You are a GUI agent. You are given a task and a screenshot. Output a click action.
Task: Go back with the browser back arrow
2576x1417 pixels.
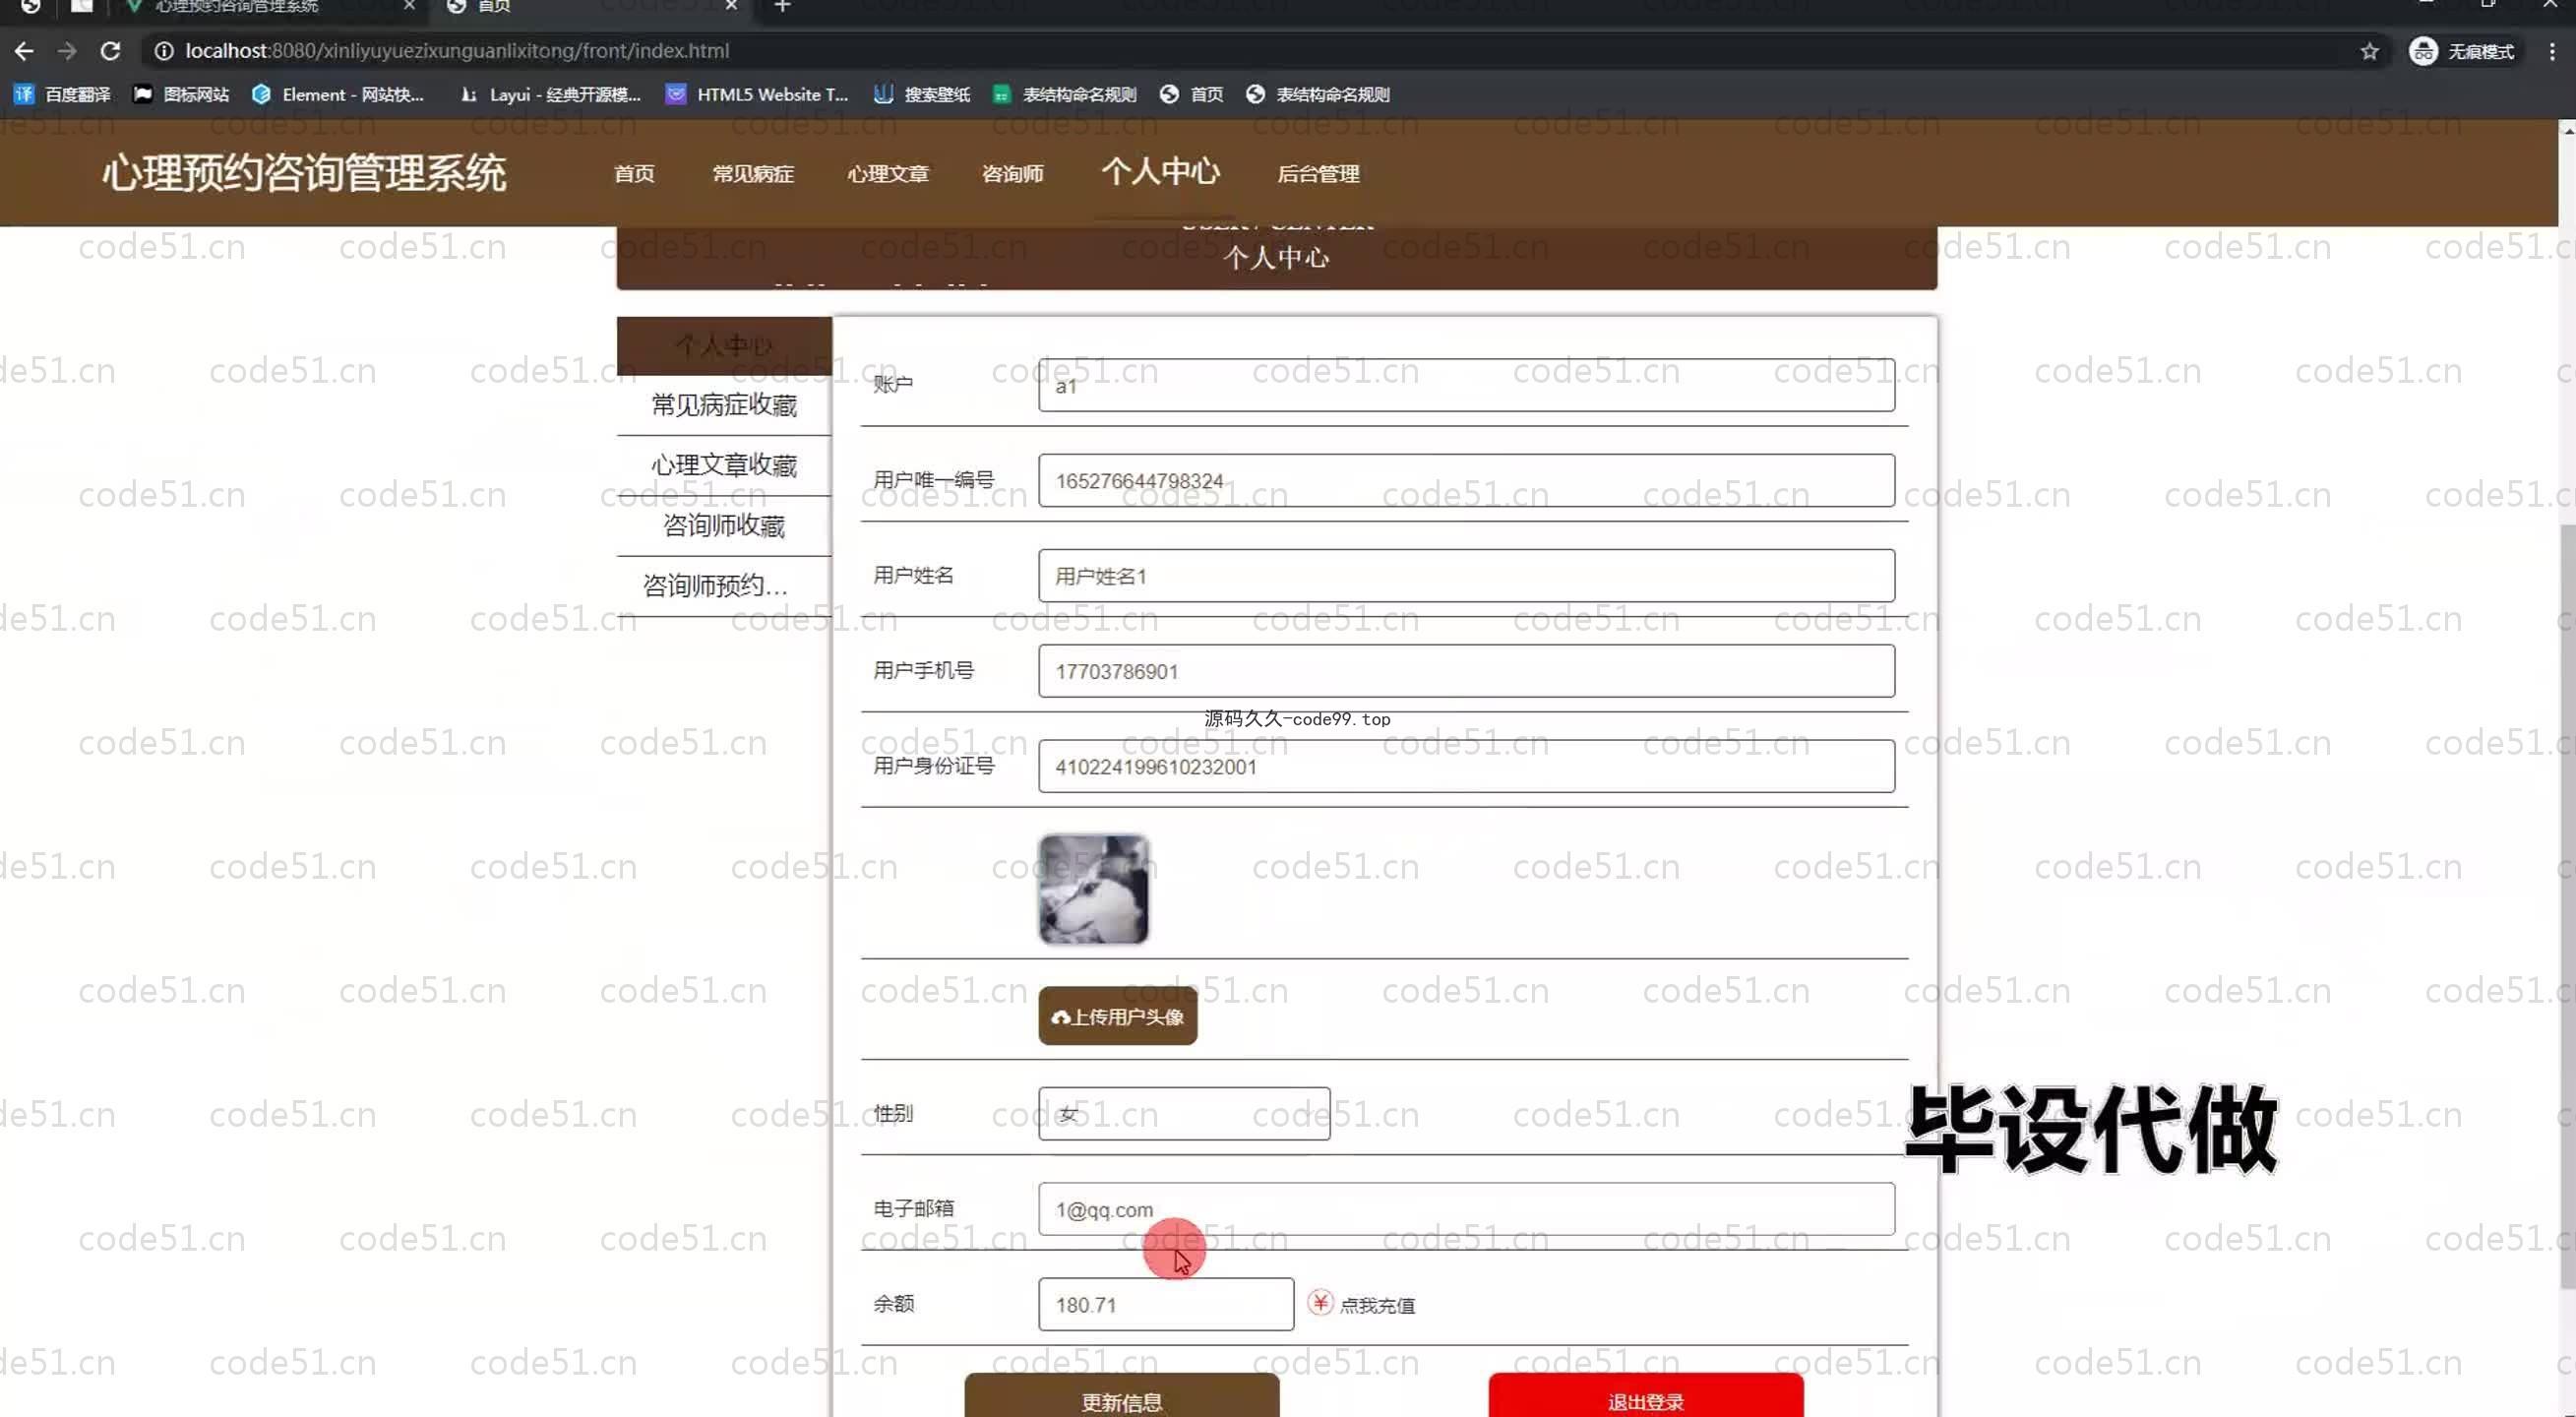coord(24,51)
